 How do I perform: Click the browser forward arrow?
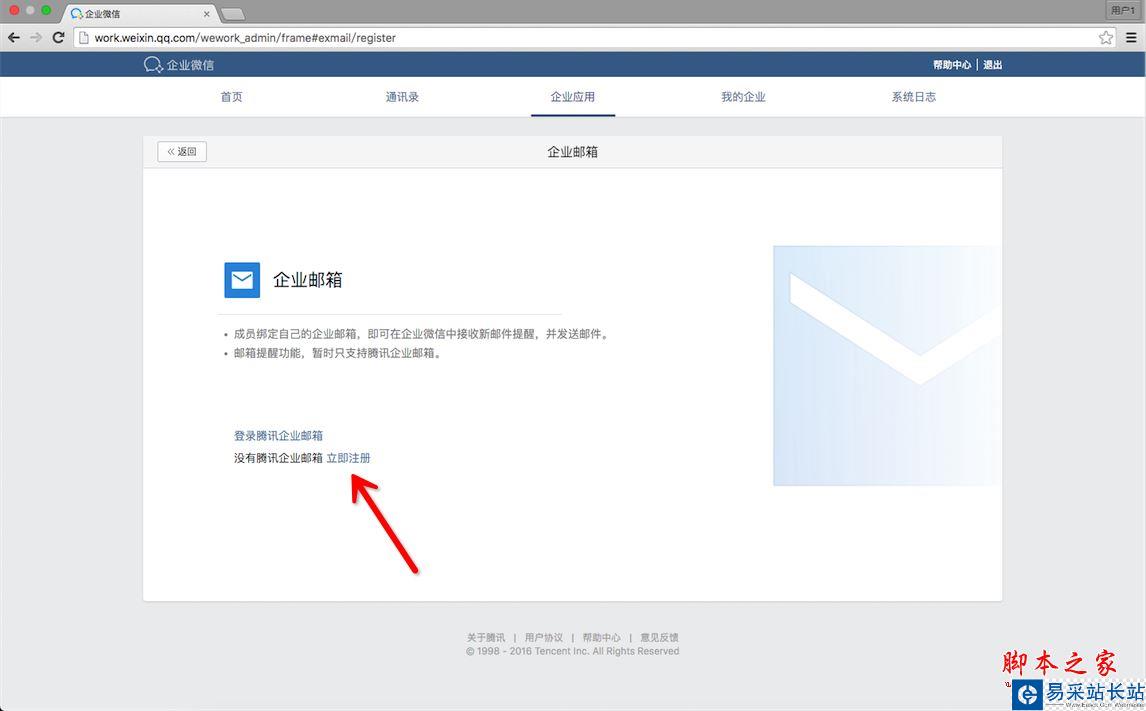coord(36,37)
